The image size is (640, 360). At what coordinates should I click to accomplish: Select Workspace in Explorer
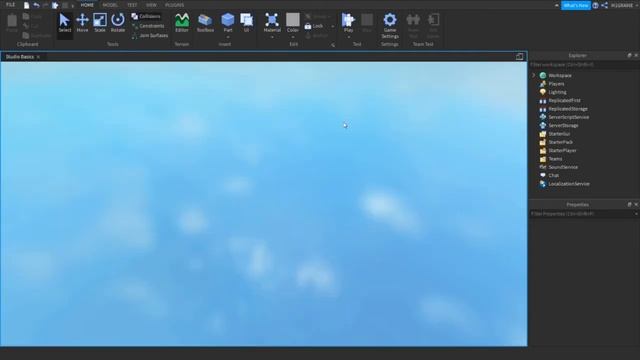click(560, 76)
